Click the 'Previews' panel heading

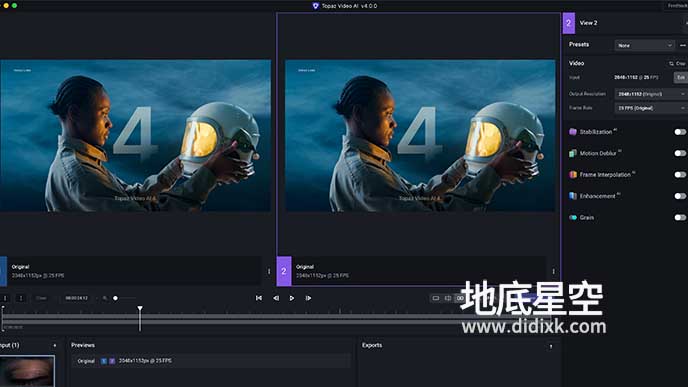(83, 345)
